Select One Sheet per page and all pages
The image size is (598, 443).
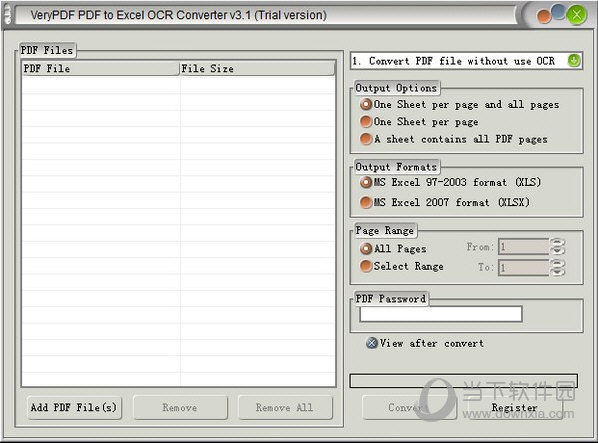[460, 104]
